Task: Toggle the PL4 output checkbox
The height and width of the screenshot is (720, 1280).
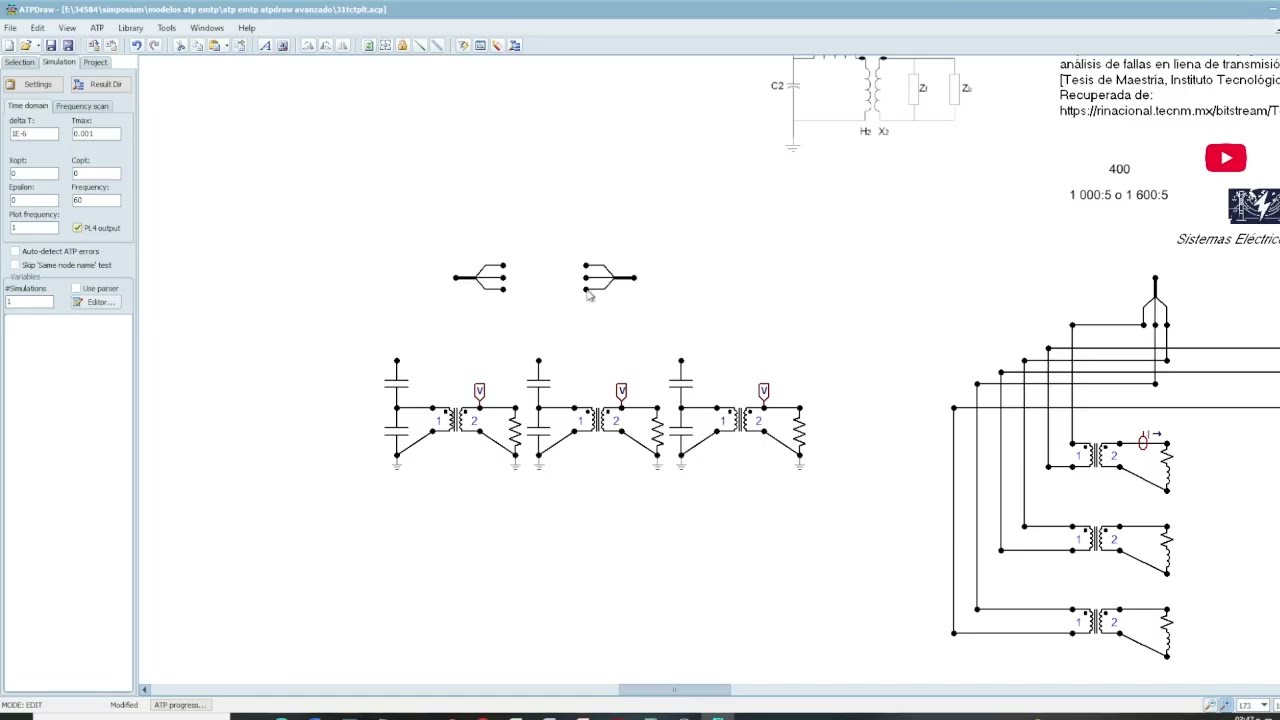Action: (77, 228)
